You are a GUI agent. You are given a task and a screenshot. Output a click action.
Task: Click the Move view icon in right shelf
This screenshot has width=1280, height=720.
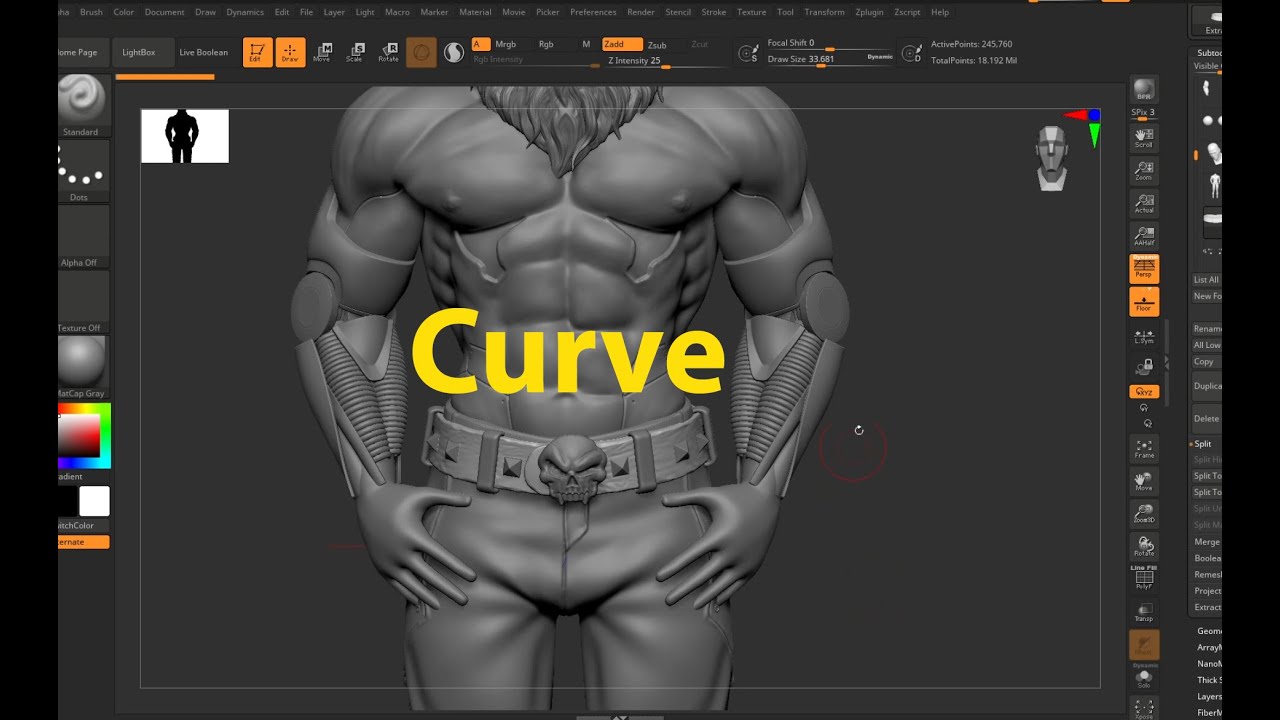click(1144, 482)
